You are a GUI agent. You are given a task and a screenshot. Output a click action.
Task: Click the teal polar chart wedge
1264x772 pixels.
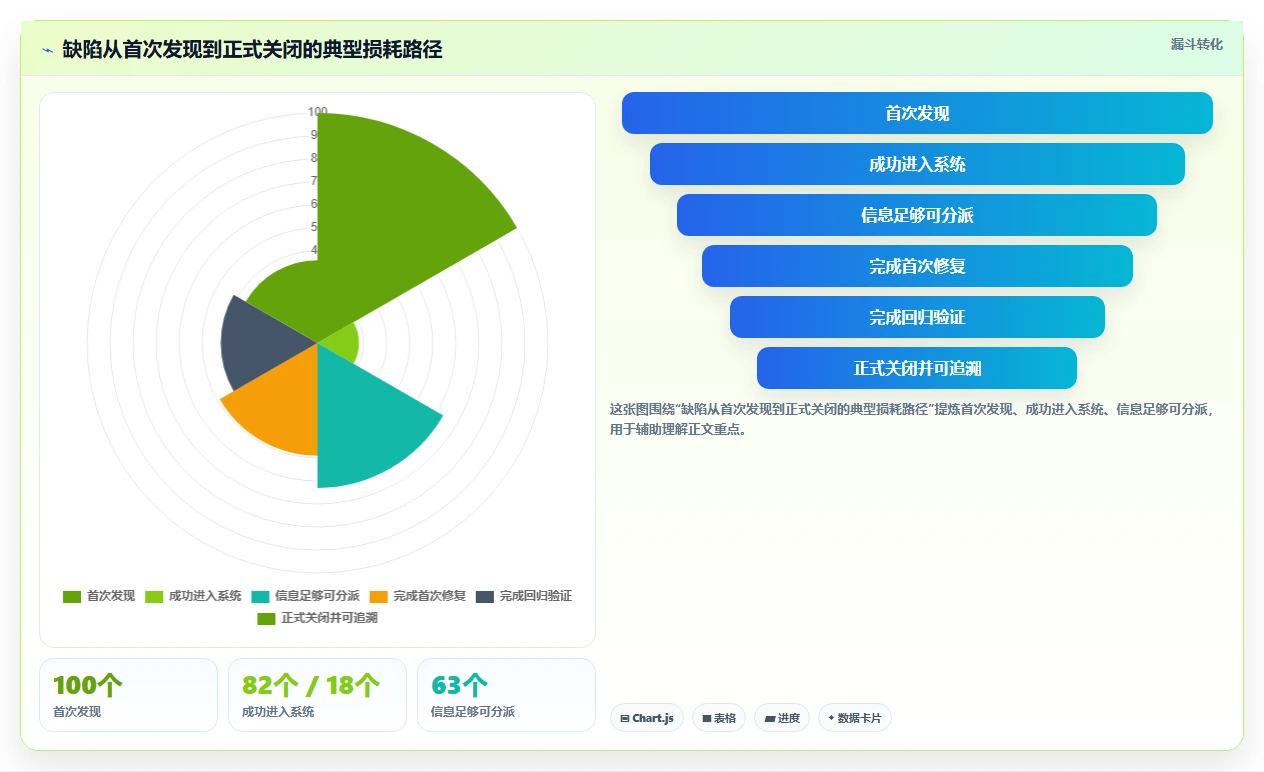click(365, 420)
